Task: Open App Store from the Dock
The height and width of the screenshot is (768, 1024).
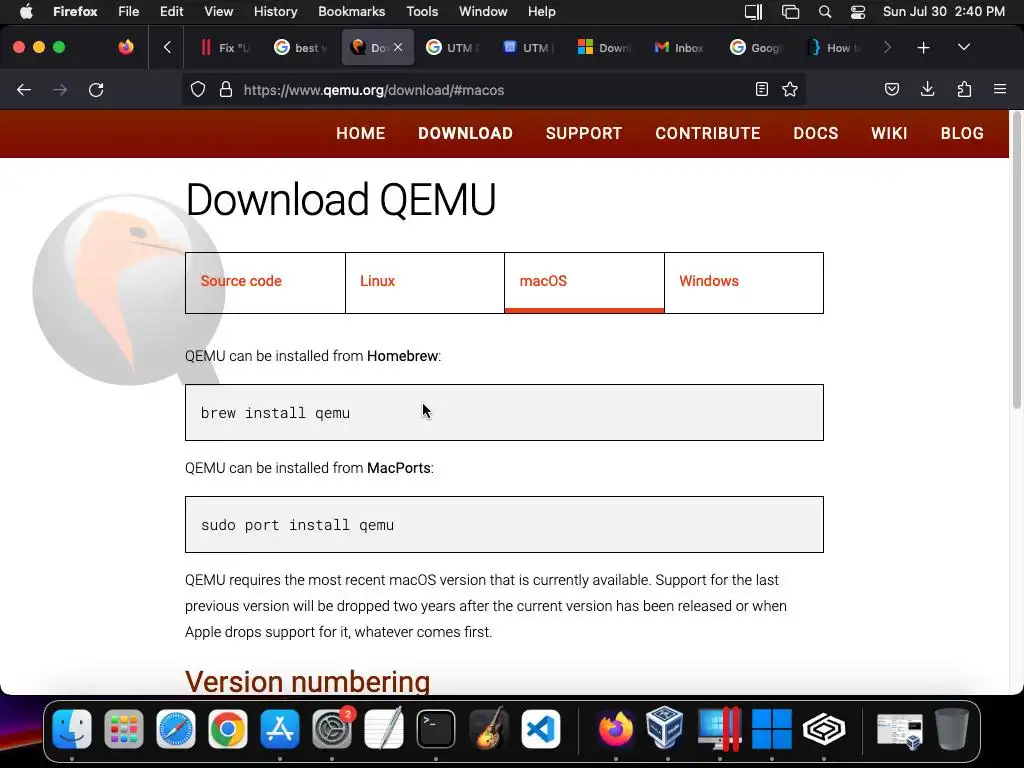Action: 280,729
